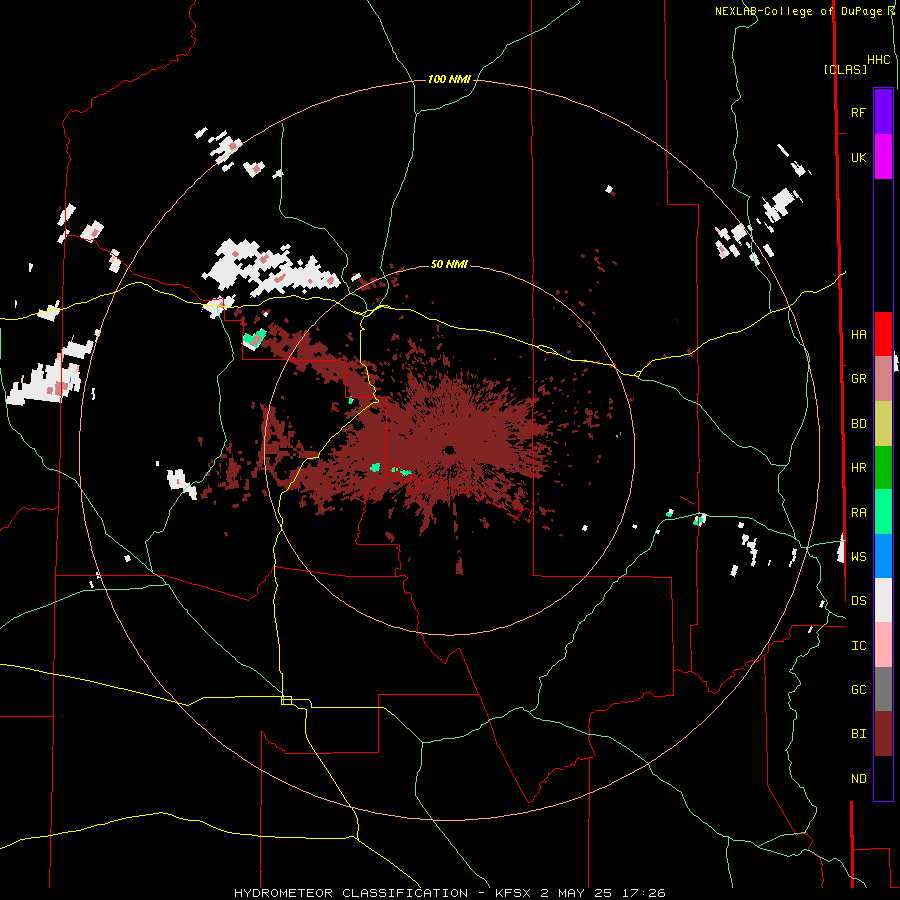Image resolution: width=900 pixels, height=900 pixels.
Task: Click the brown BI legend swatch
Action: pos(883,734)
